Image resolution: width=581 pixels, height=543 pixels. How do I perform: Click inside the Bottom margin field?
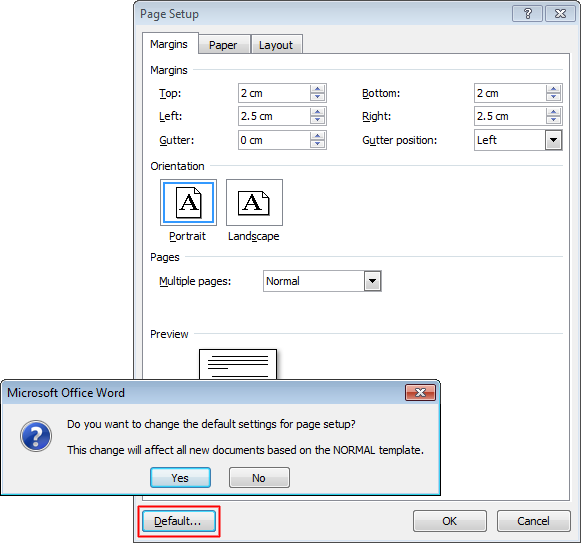(509, 93)
